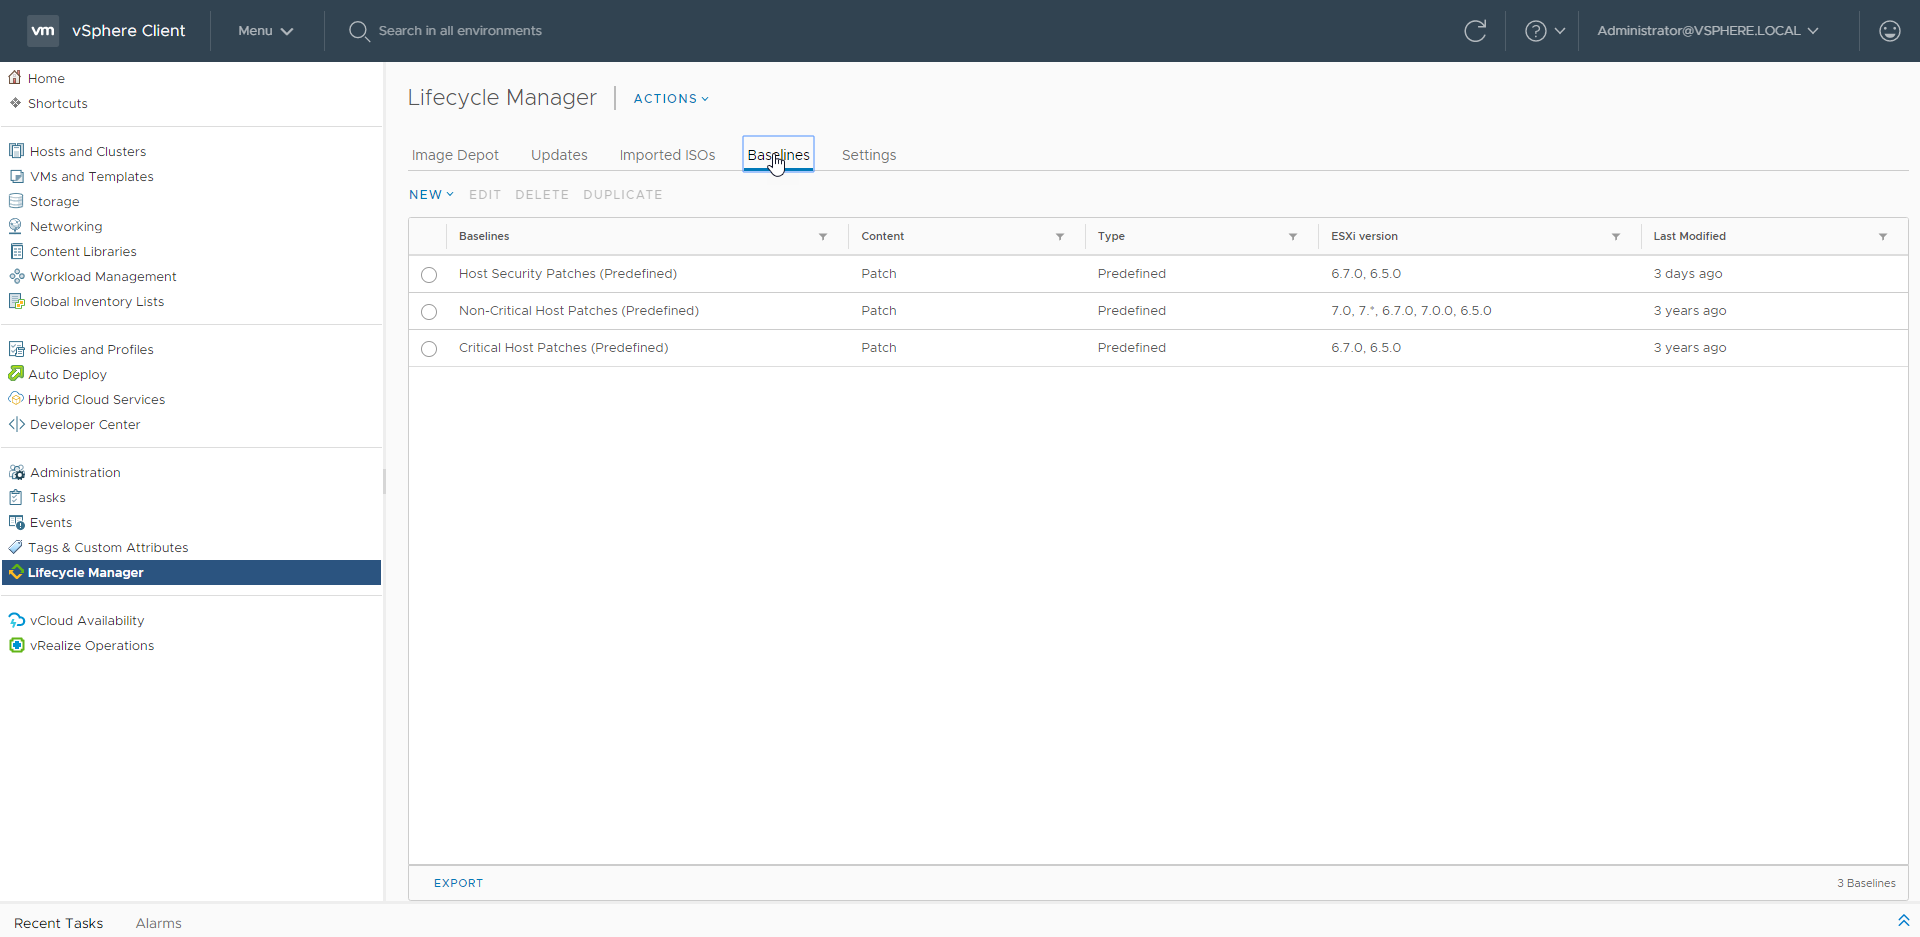Image resolution: width=1920 pixels, height=937 pixels.
Task: Switch to the Image Depot tab
Action: 455,155
